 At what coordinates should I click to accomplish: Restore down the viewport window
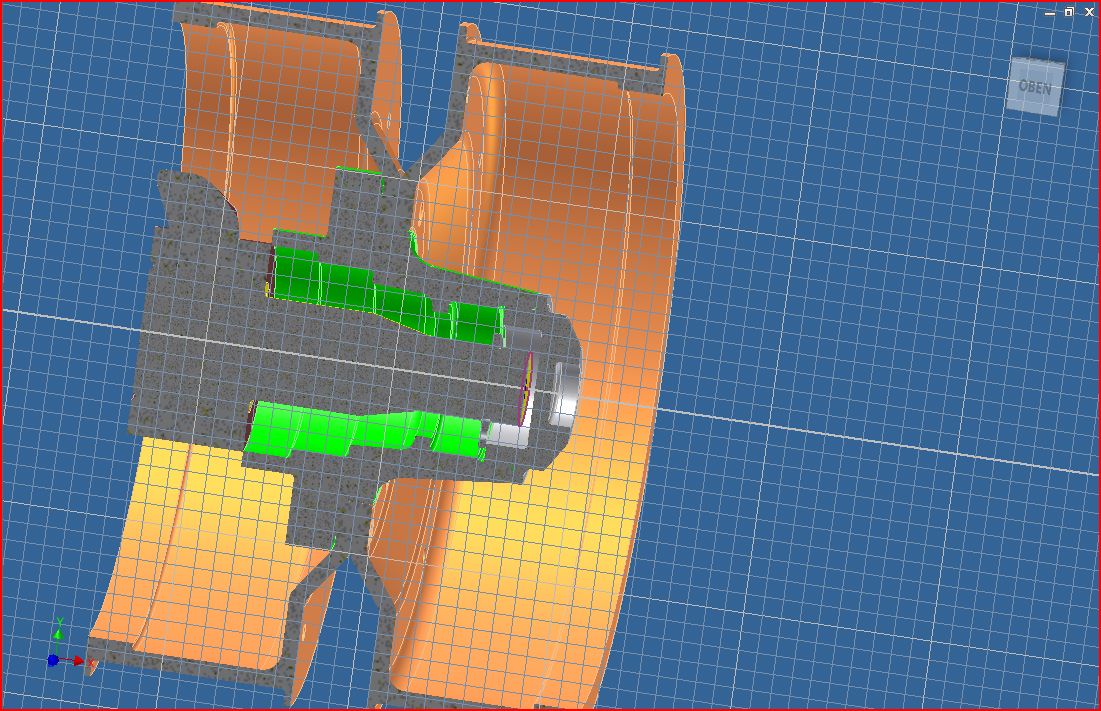pos(1069,12)
